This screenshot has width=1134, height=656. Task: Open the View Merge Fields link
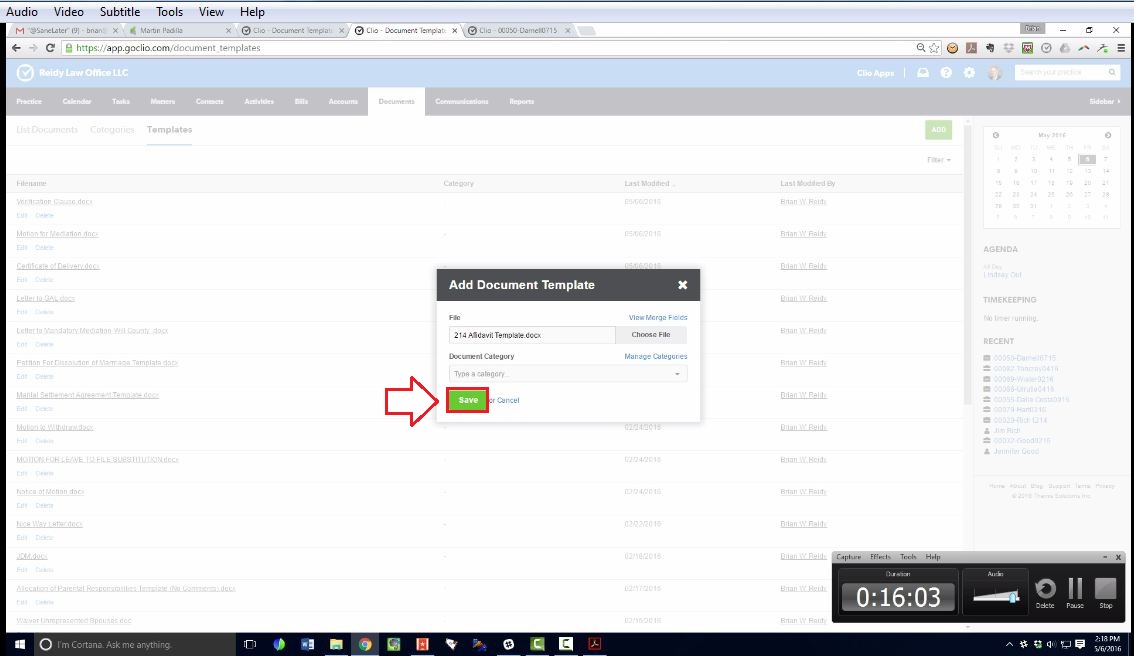658,318
